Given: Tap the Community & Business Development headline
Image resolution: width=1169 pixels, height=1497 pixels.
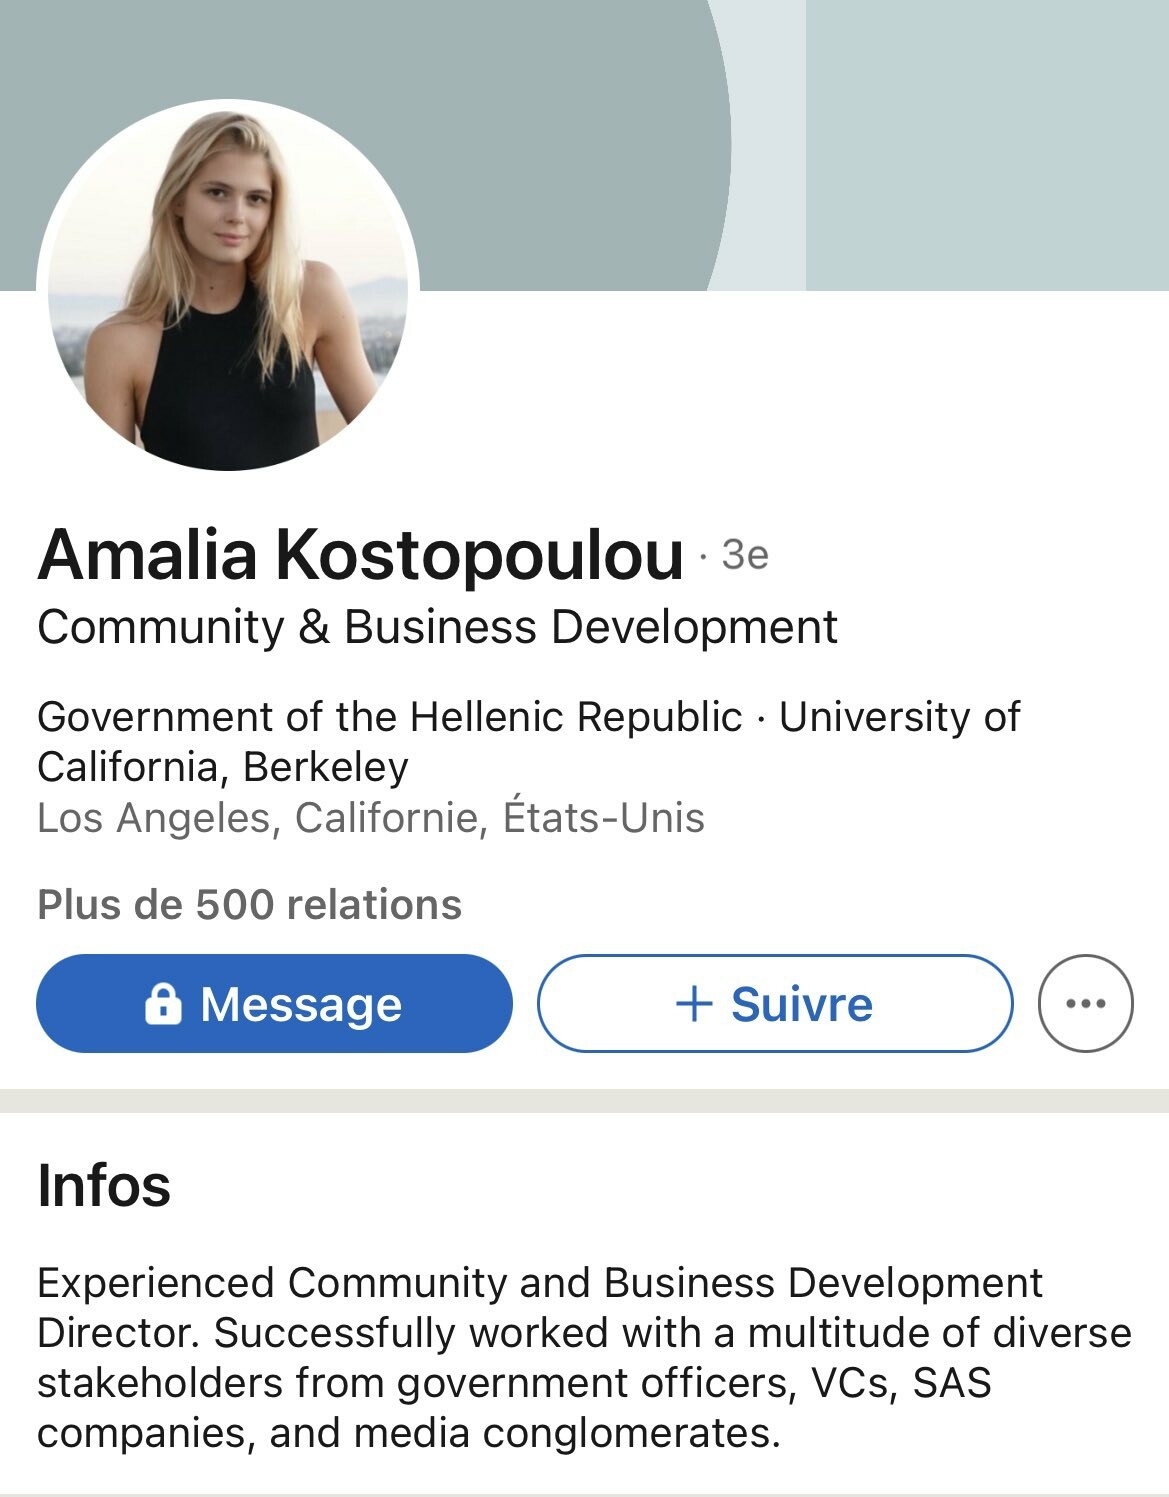Looking at the screenshot, I should coord(437,628).
